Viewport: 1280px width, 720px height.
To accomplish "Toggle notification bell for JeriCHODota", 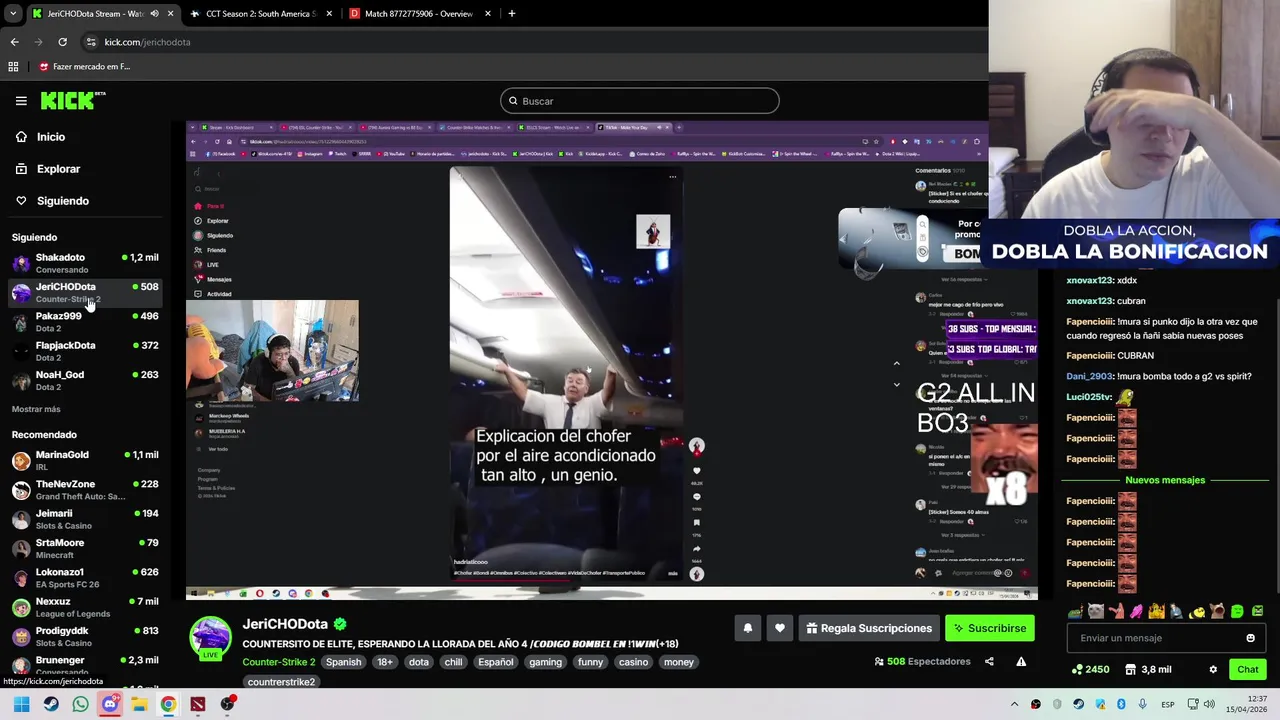I will click(747, 628).
